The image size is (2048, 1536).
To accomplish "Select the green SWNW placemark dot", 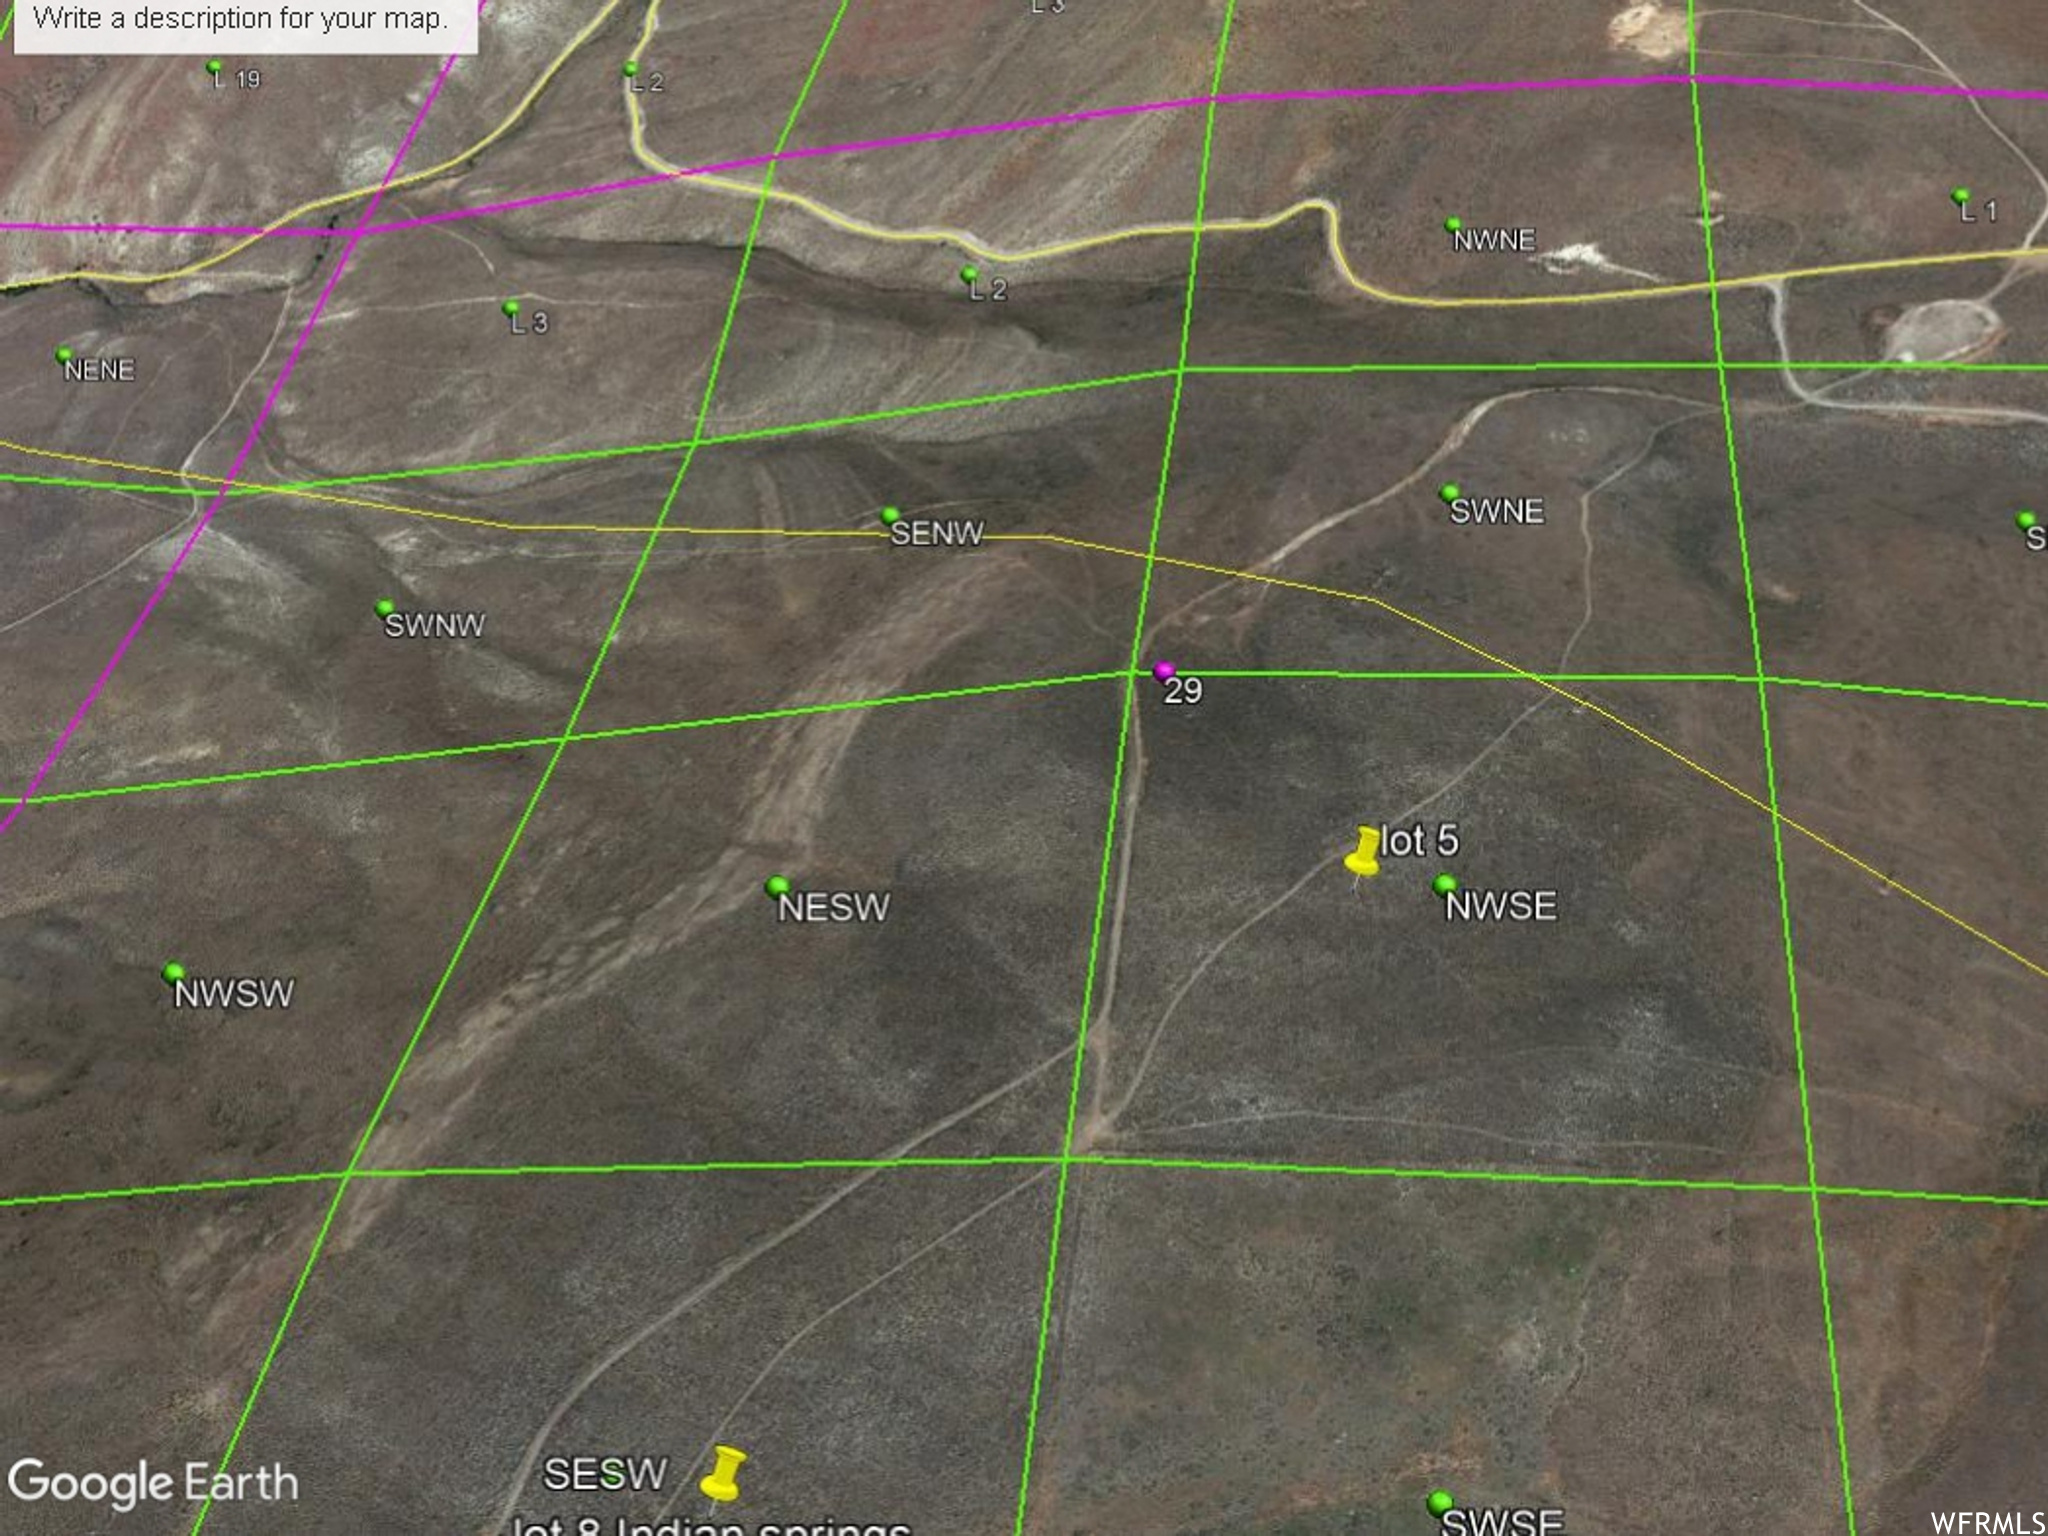I will (x=385, y=607).
